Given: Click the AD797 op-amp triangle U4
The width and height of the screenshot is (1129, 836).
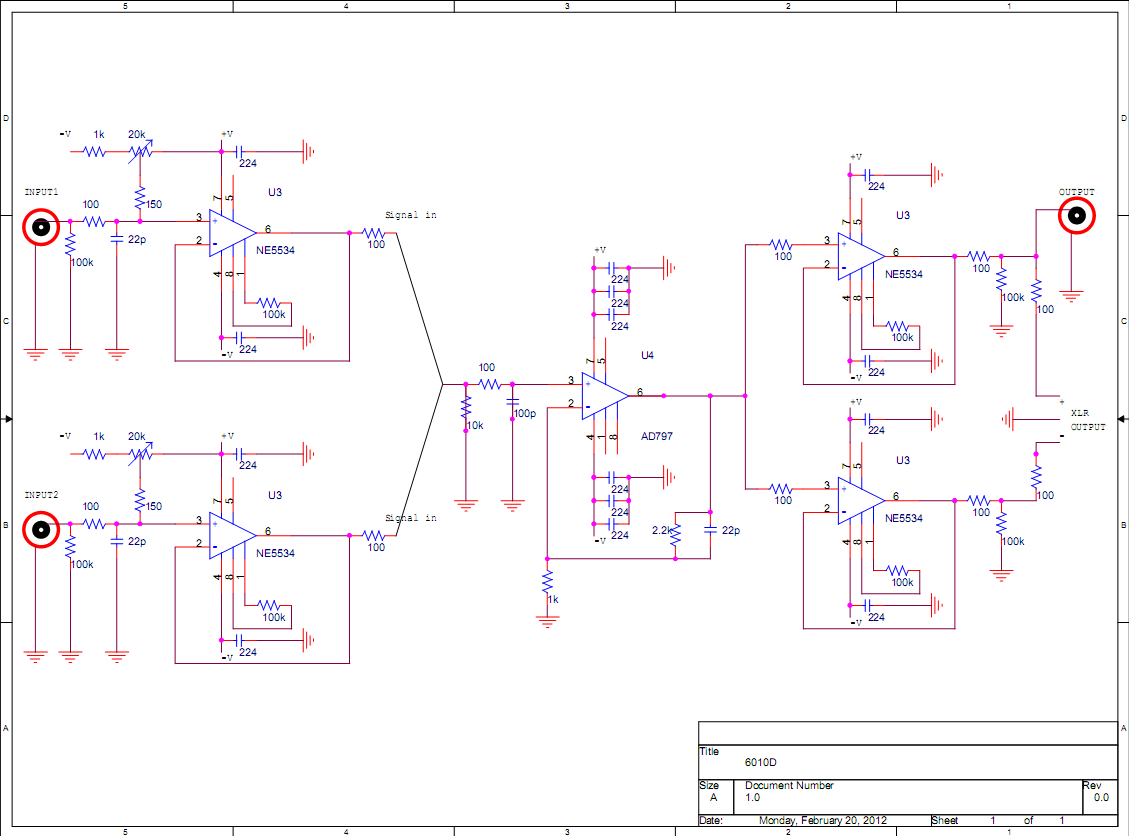Looking at the screenshot, I should point(605,395).
